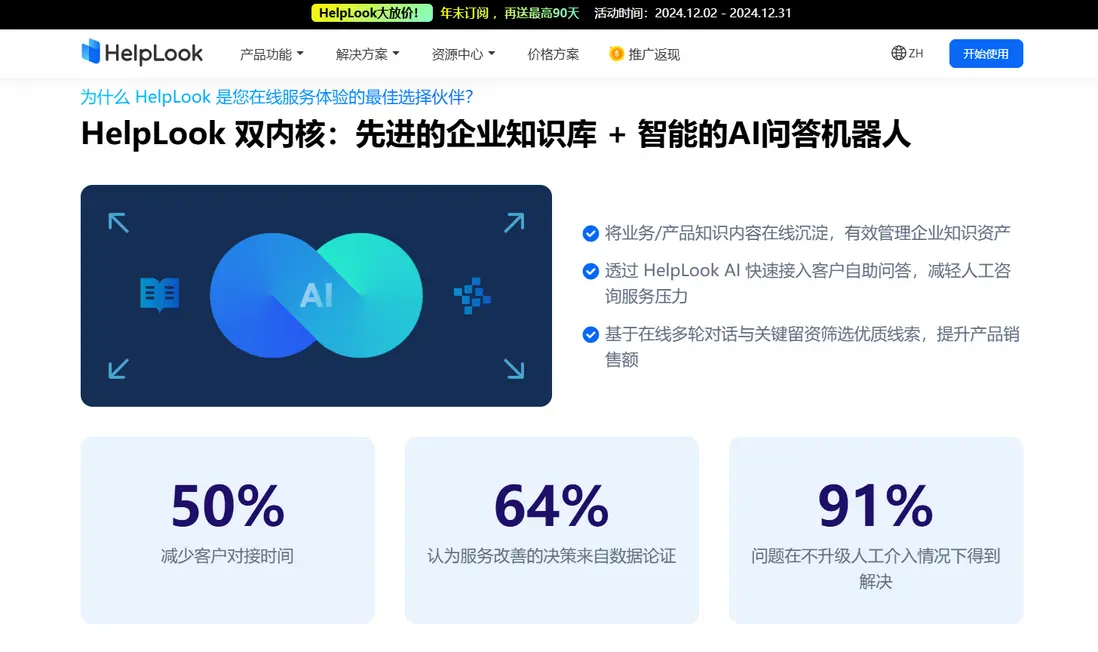Click checkmark icon beside 透过 HelpLook AI

[x=590, y=271]
